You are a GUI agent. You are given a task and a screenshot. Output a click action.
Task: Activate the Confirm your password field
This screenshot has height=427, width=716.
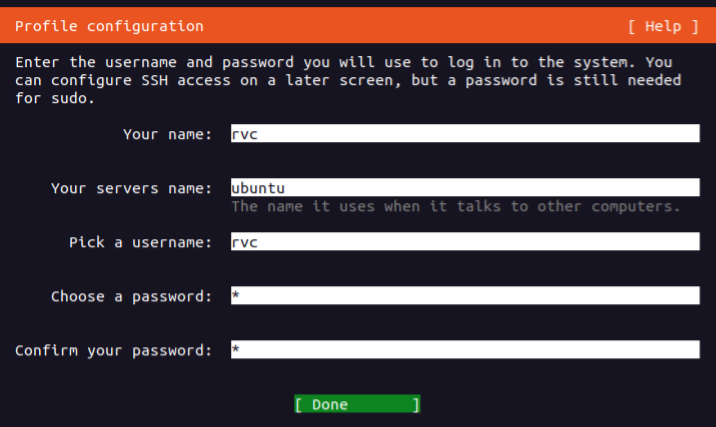pyautogui.click(x=464, y=350)
